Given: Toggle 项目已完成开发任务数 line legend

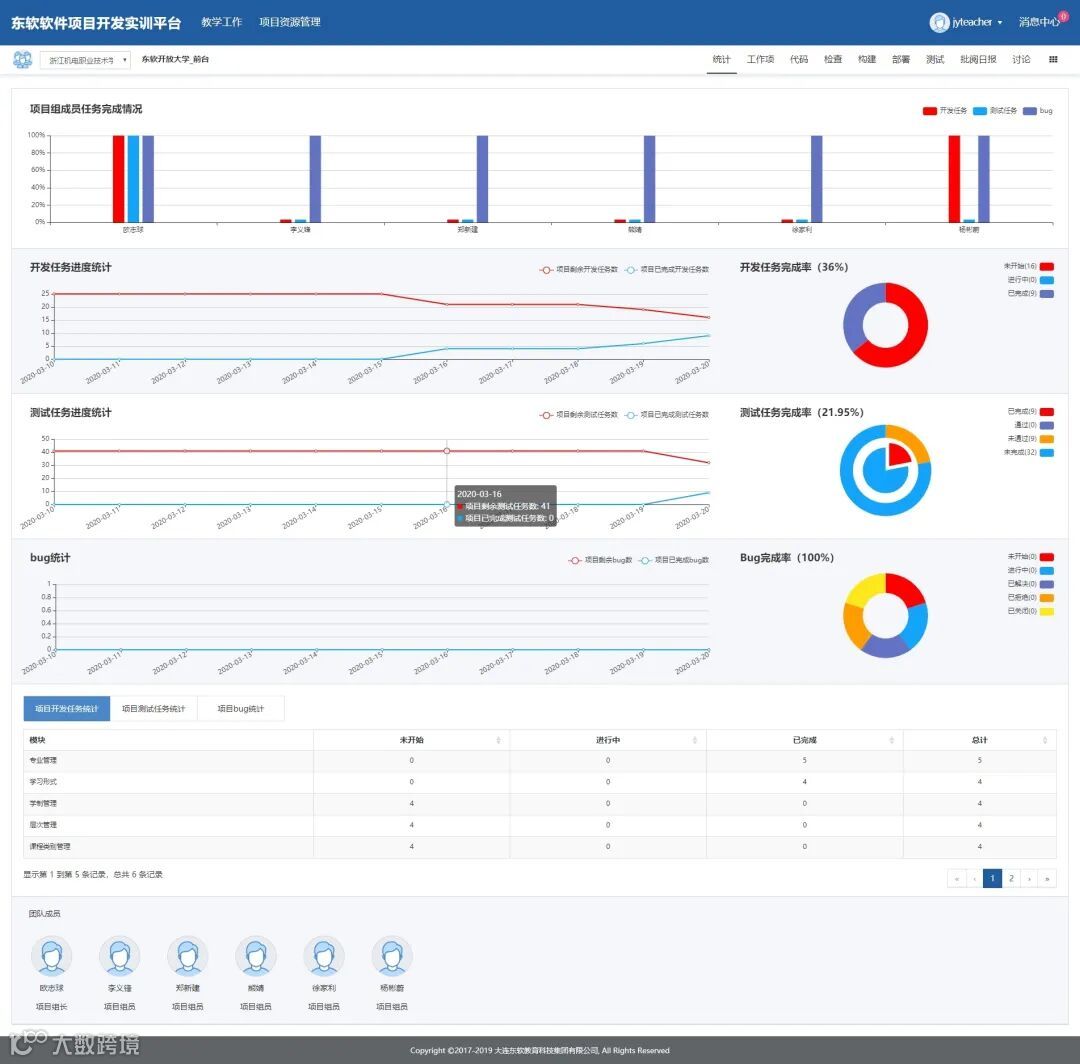Looking at the screenshot, I should click(667, 270).
